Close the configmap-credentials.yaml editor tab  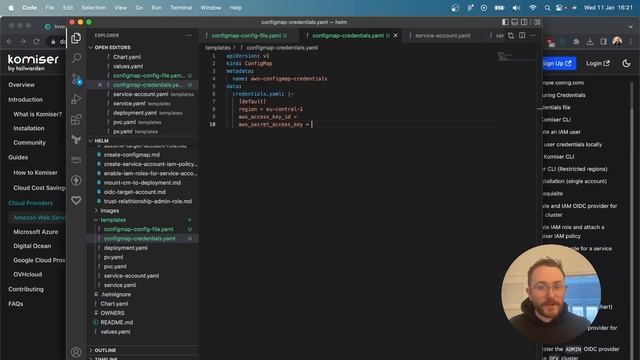click(x=396, y=36)
